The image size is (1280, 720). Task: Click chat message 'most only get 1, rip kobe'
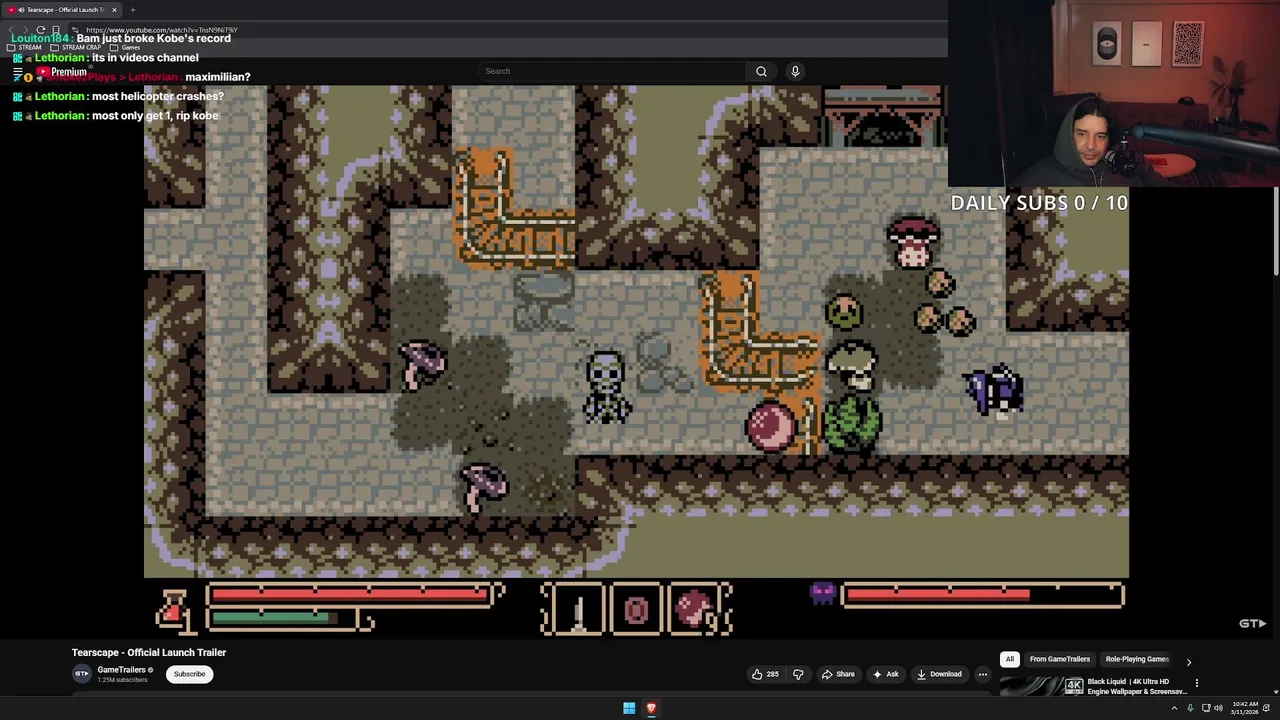tap(155, 116)
